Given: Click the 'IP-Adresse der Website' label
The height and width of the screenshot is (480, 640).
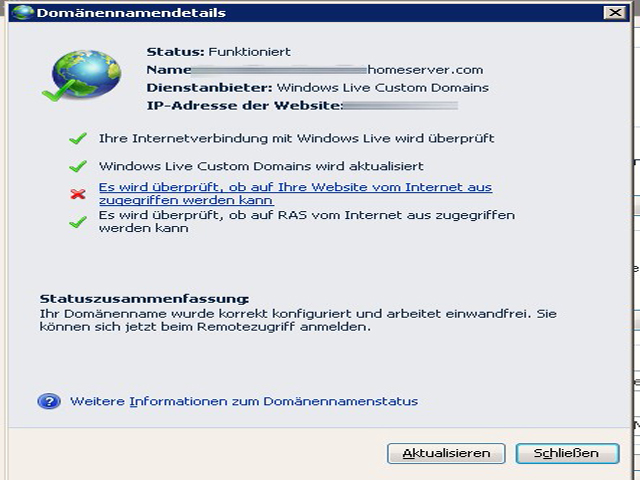Looking at the screenshot, I should pyautogui.click(x=244, y=106).
